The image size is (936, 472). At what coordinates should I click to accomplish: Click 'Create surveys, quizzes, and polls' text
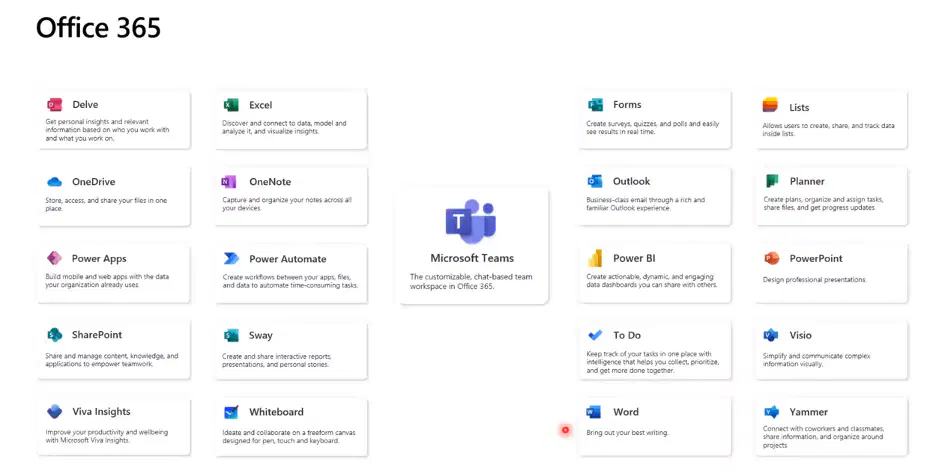652,128
